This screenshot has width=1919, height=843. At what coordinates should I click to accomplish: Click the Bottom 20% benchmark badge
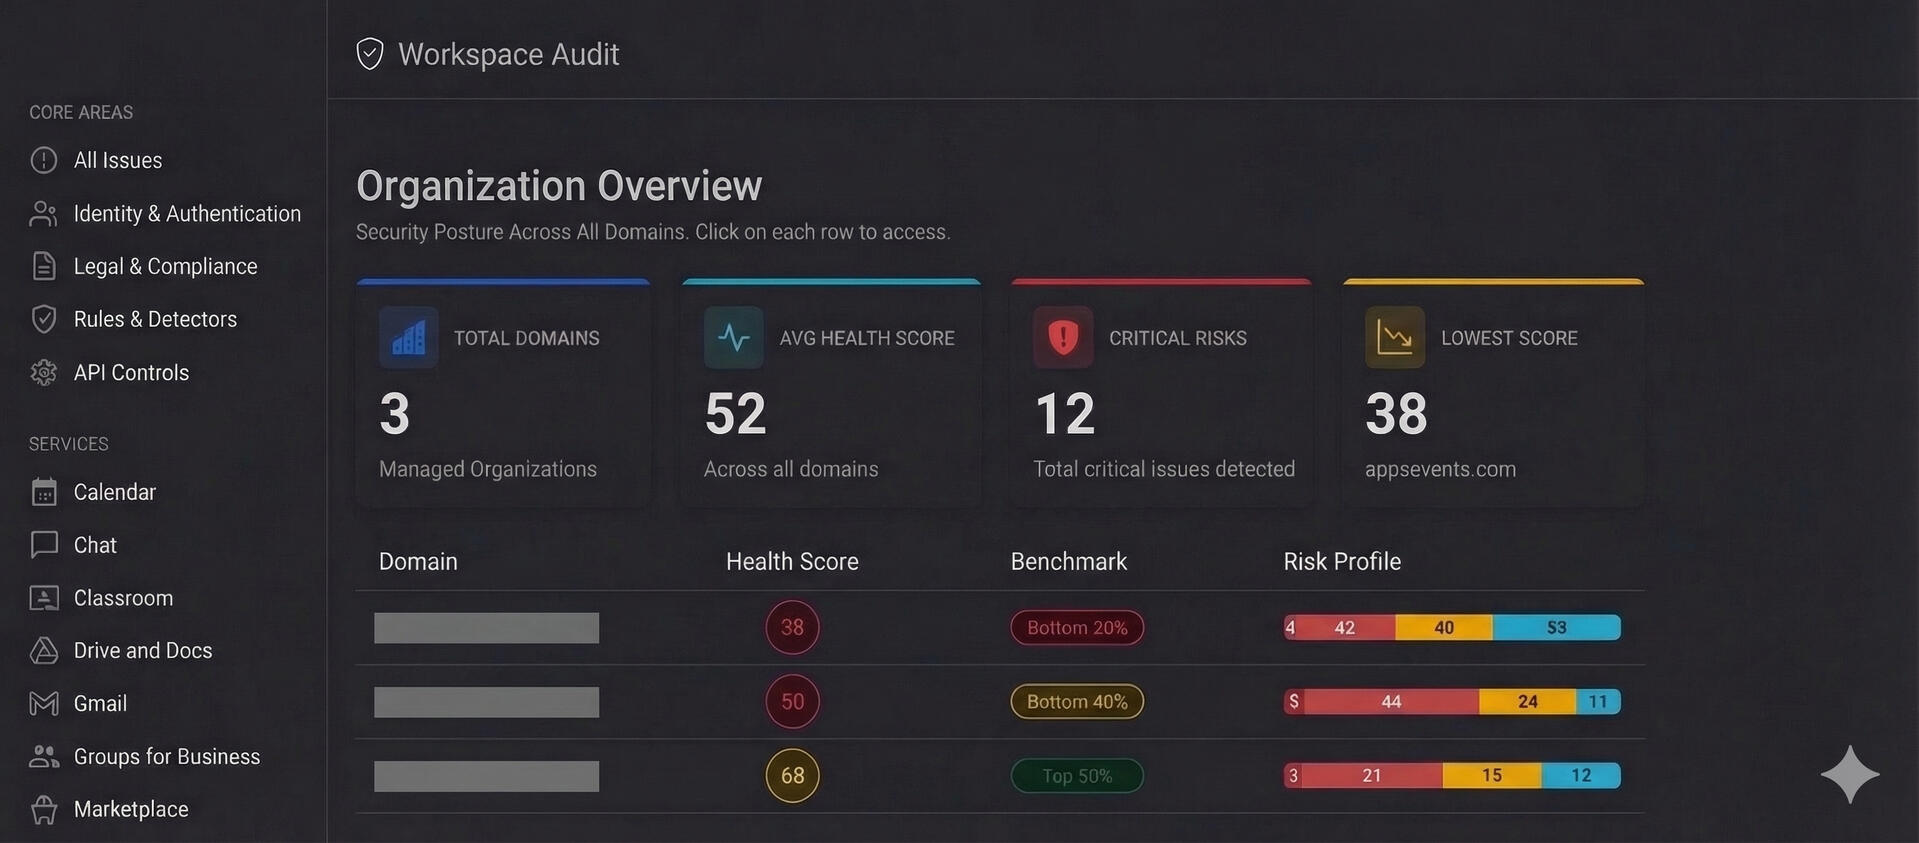[1077, 628]
